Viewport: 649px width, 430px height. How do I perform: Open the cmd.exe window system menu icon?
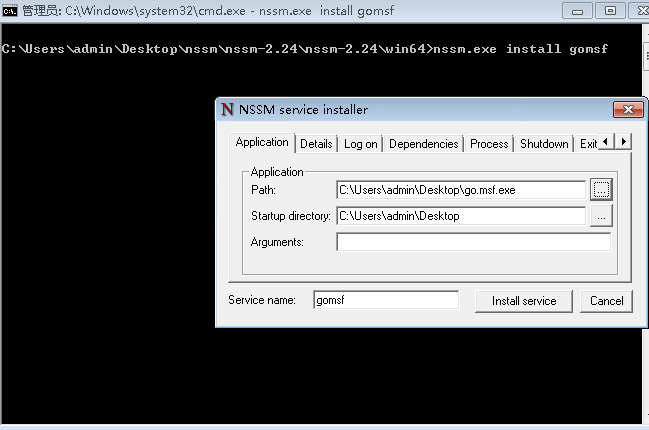(10, 11)
